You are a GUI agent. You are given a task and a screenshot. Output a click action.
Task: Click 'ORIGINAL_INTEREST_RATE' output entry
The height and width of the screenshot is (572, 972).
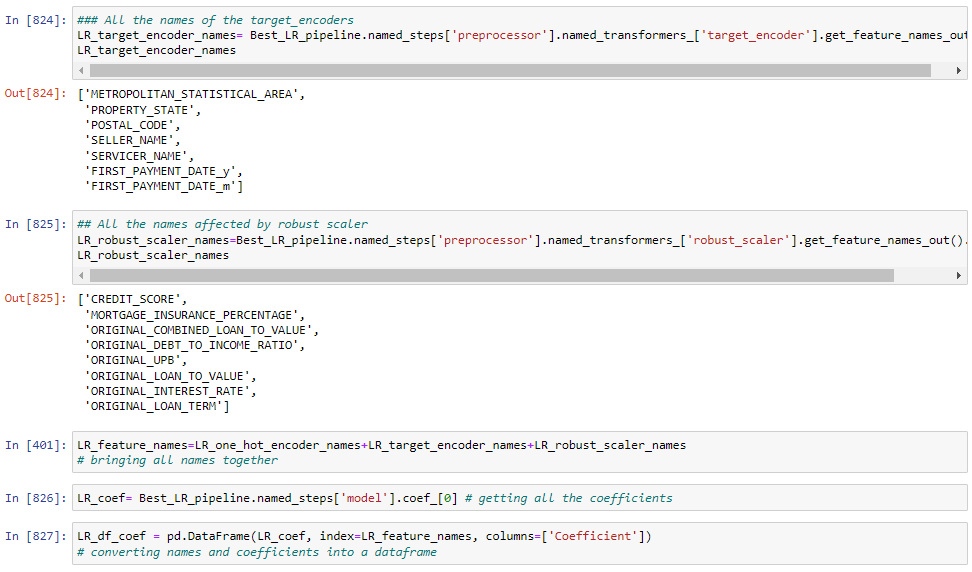pos(167,392)
